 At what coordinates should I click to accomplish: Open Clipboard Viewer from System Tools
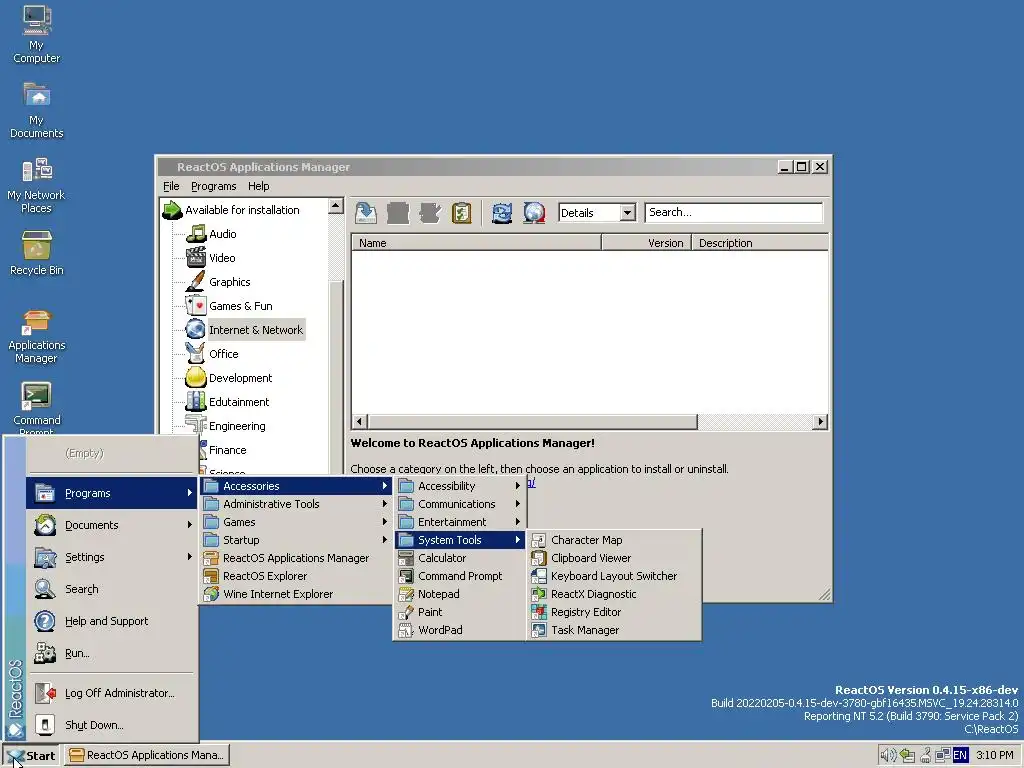(614, 558)
